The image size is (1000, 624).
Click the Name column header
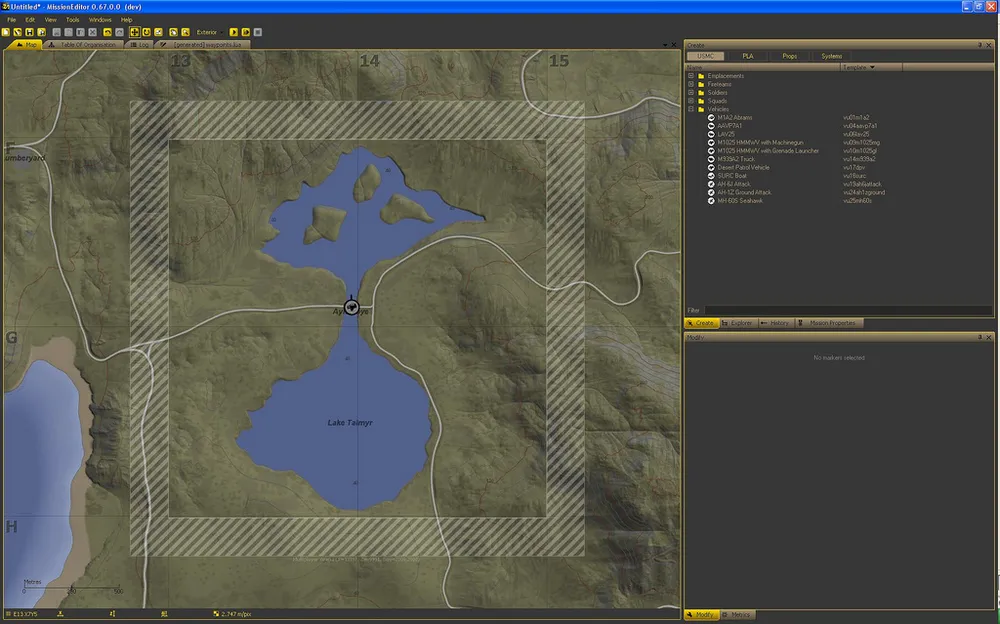click(763, 67)
